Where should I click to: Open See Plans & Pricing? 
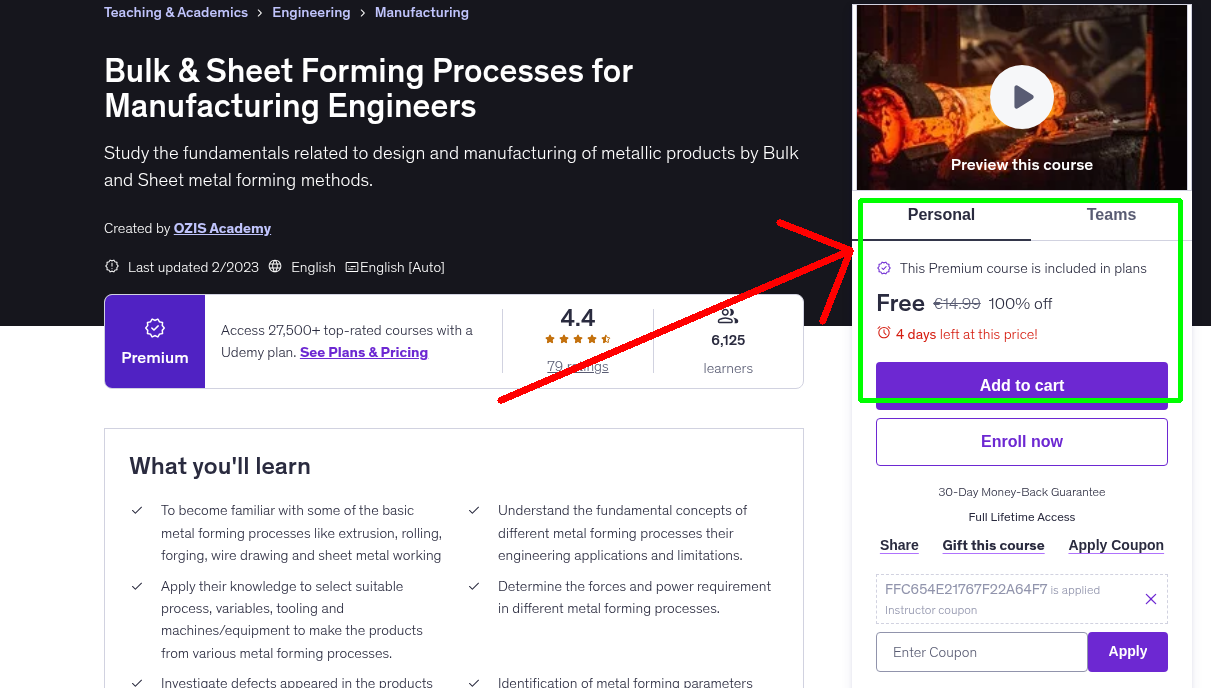[363, 352]
